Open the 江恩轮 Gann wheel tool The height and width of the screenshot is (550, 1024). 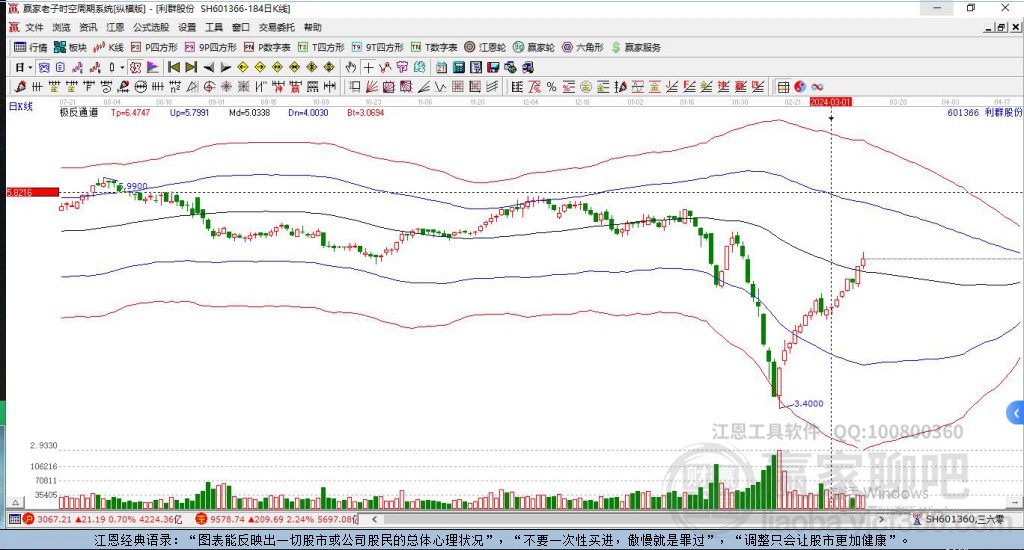click(485, 47)
